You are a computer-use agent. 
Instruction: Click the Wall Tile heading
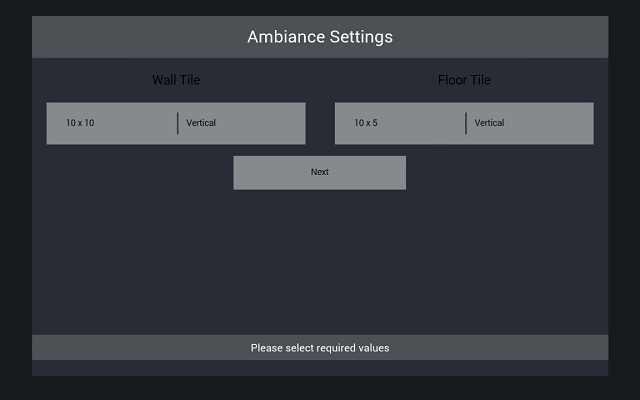click(176, 80)
